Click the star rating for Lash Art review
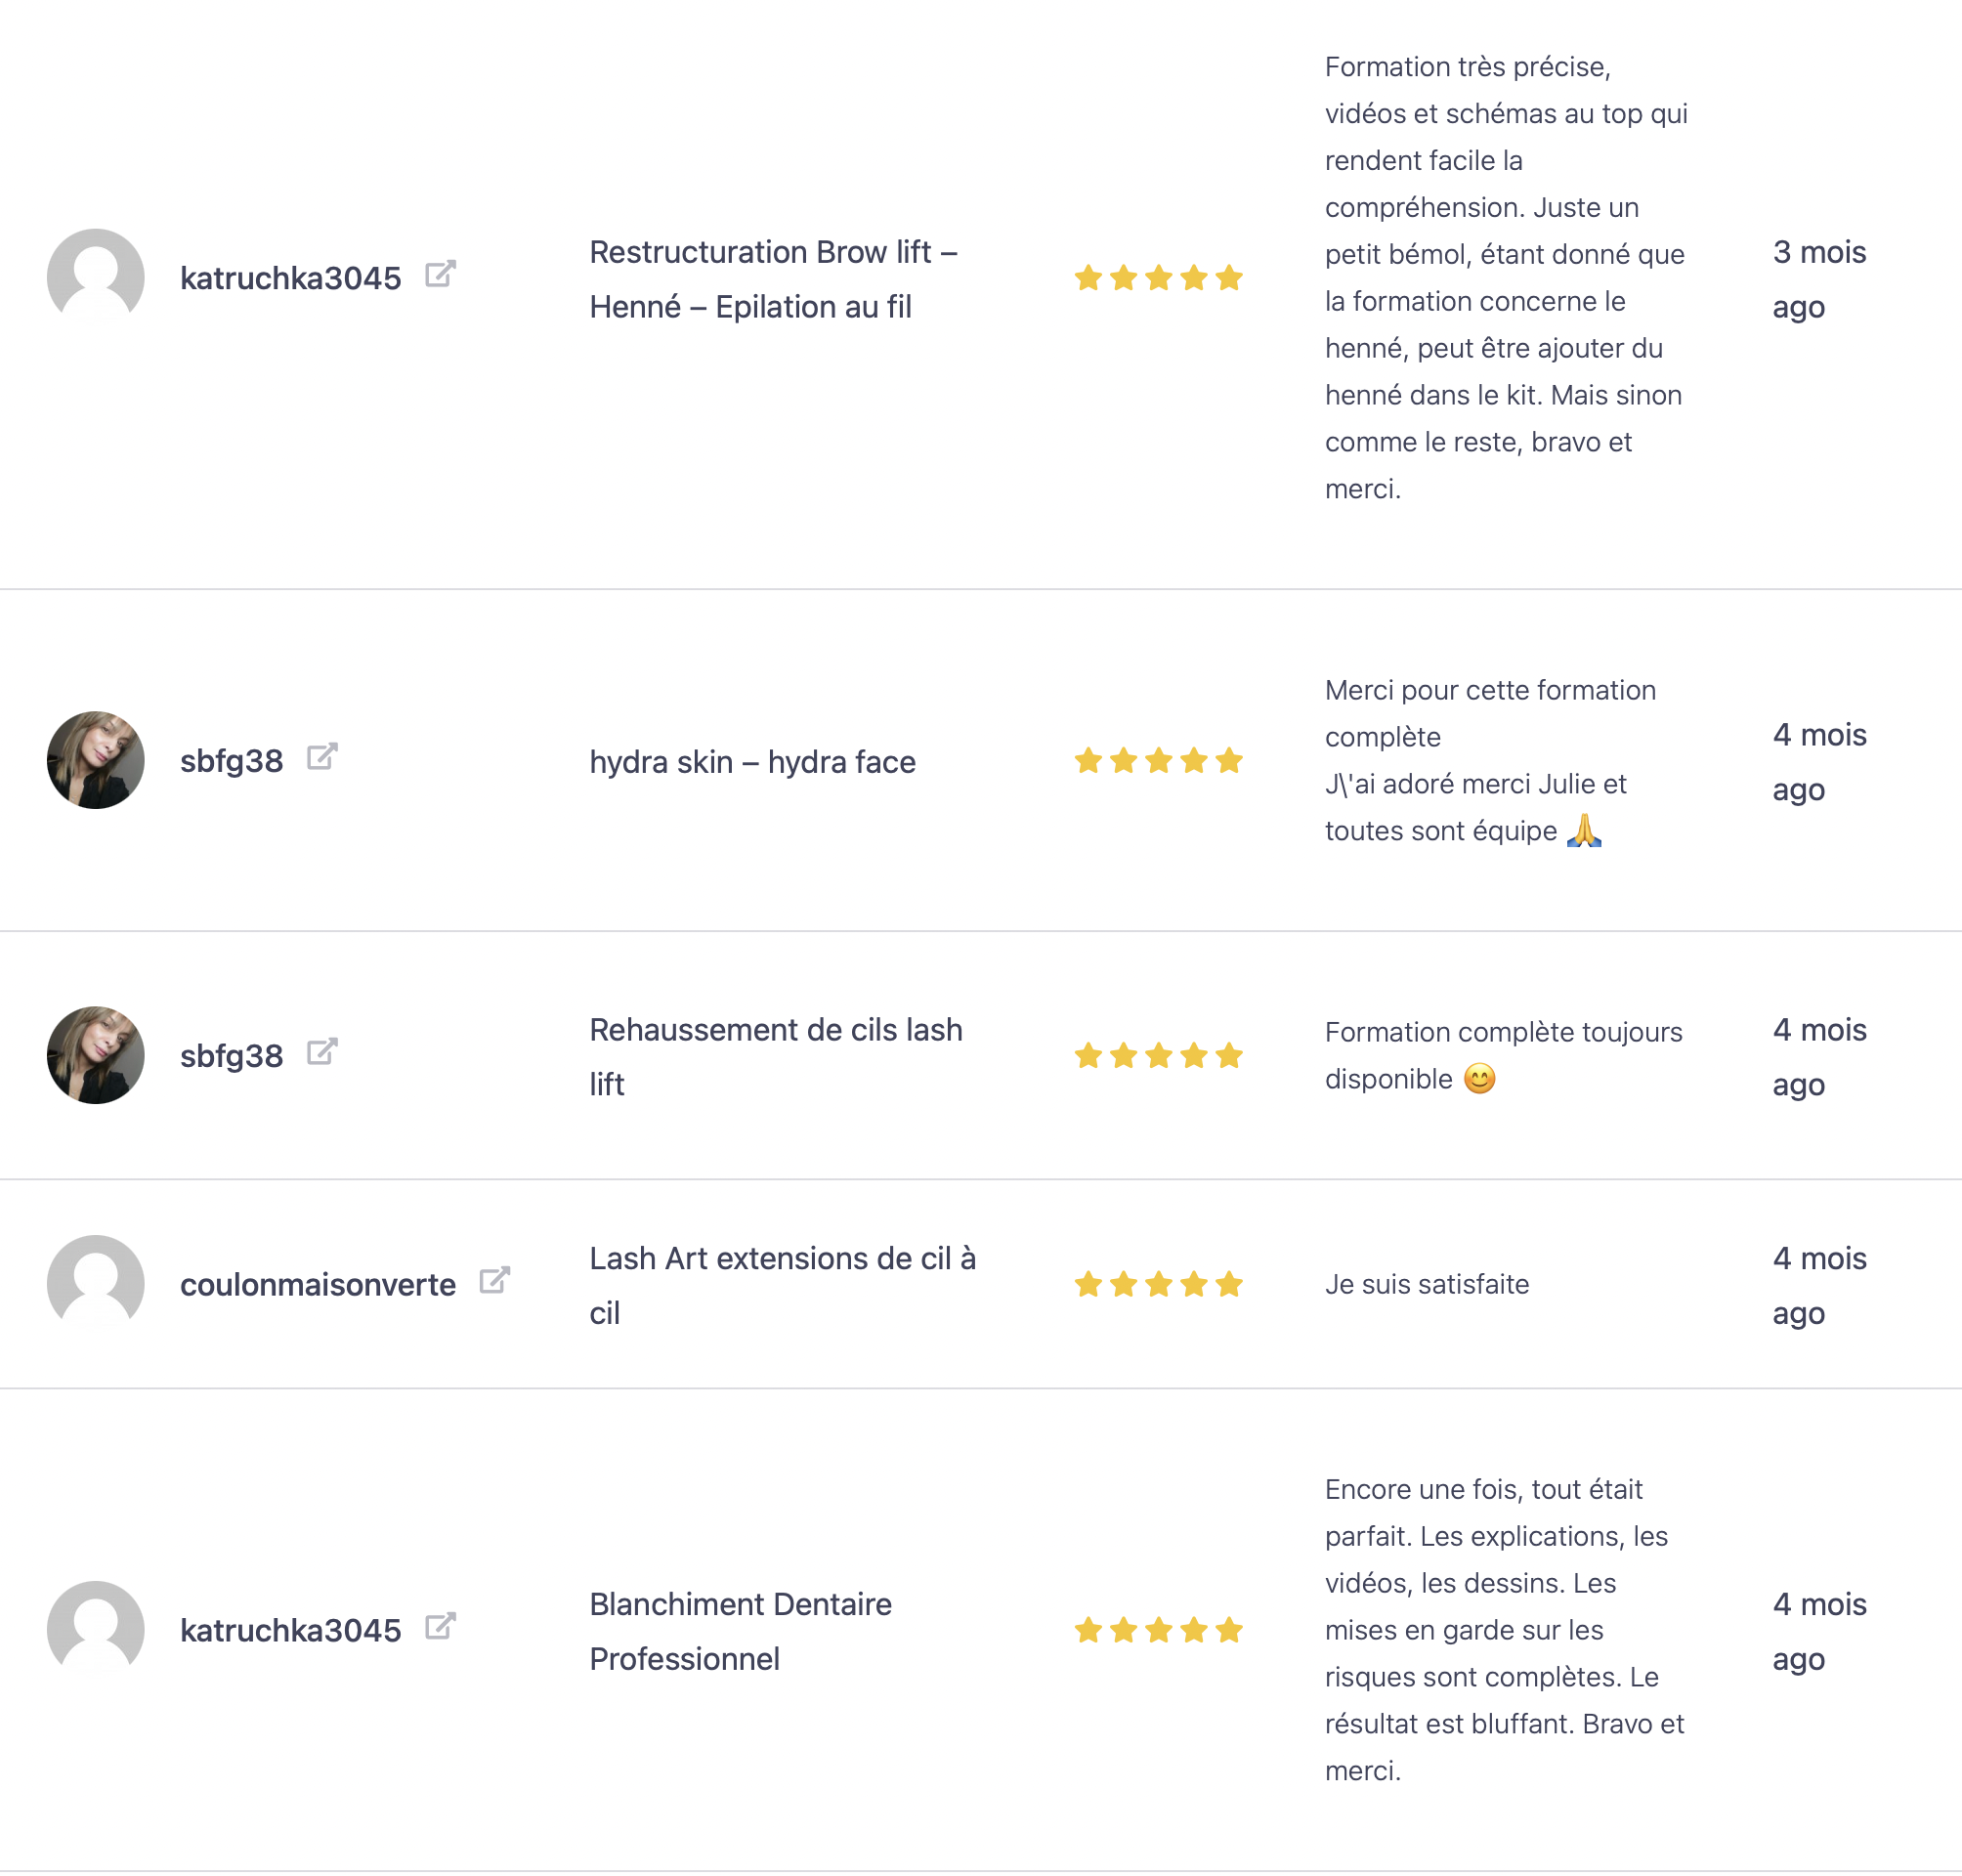 1158,1284
